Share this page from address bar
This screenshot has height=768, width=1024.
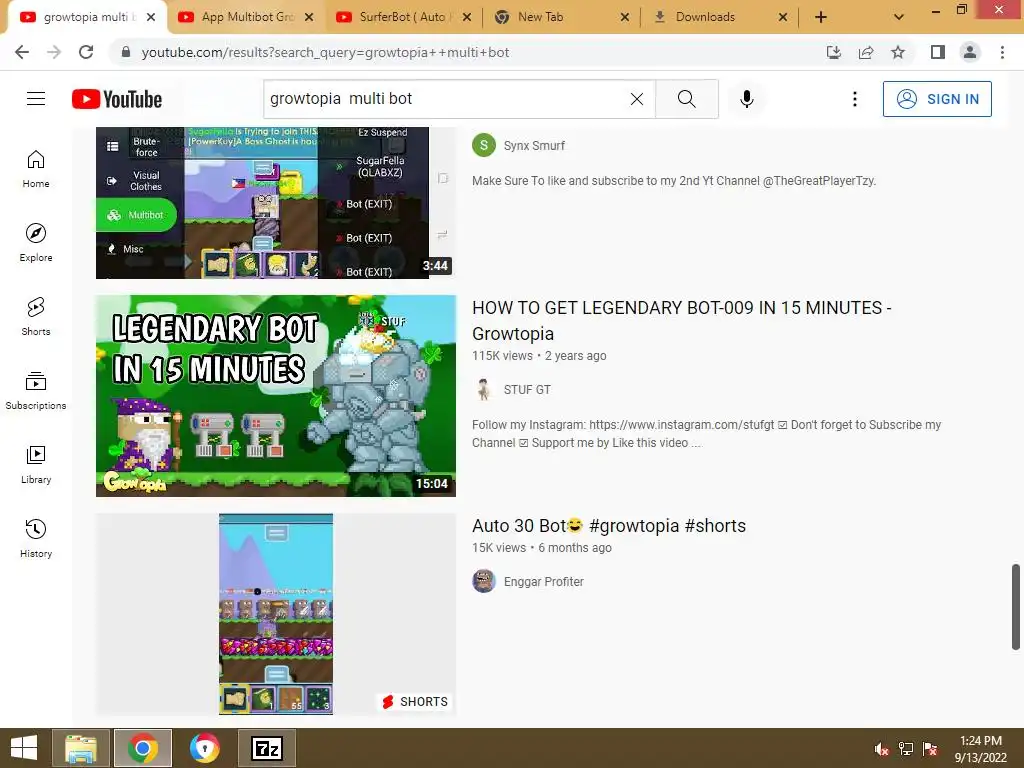[866, 52]
